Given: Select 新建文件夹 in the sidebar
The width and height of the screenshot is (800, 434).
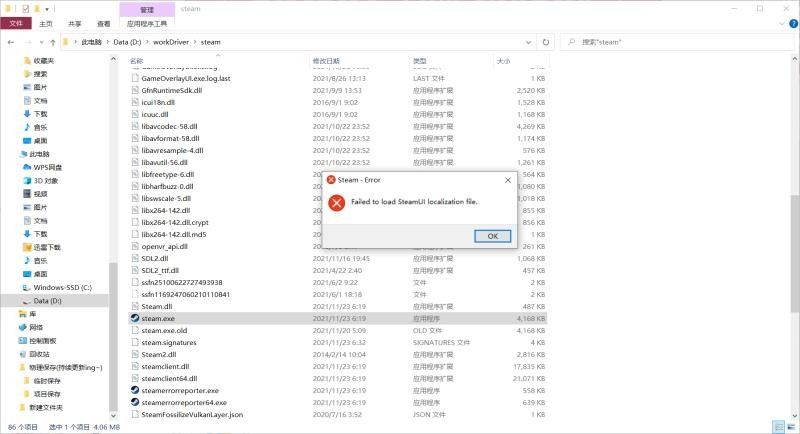Looking at the screenshot, I should point(46,407).
